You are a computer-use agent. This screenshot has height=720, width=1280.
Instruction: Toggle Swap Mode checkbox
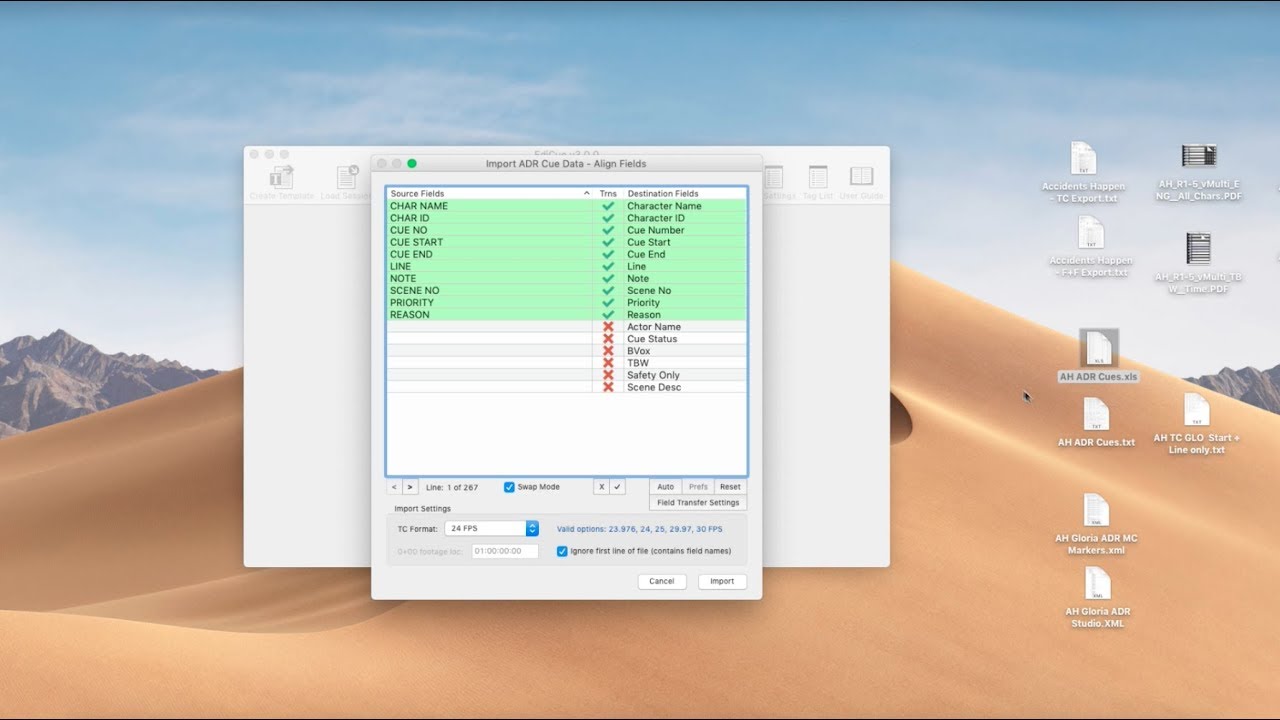[509, 487]
